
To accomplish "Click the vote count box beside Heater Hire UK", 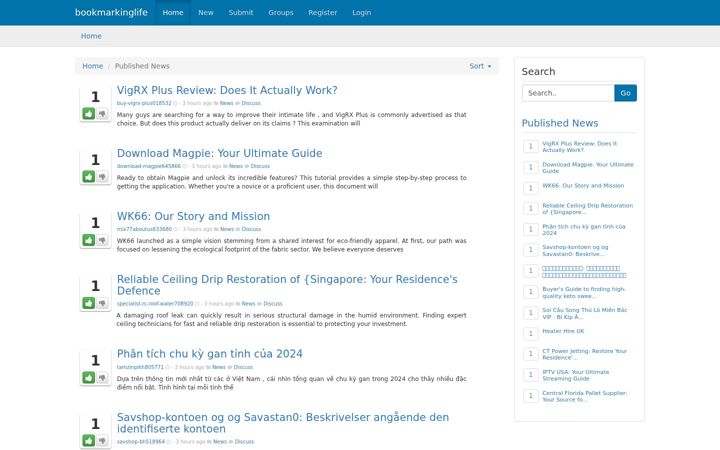I will (530, 333).
